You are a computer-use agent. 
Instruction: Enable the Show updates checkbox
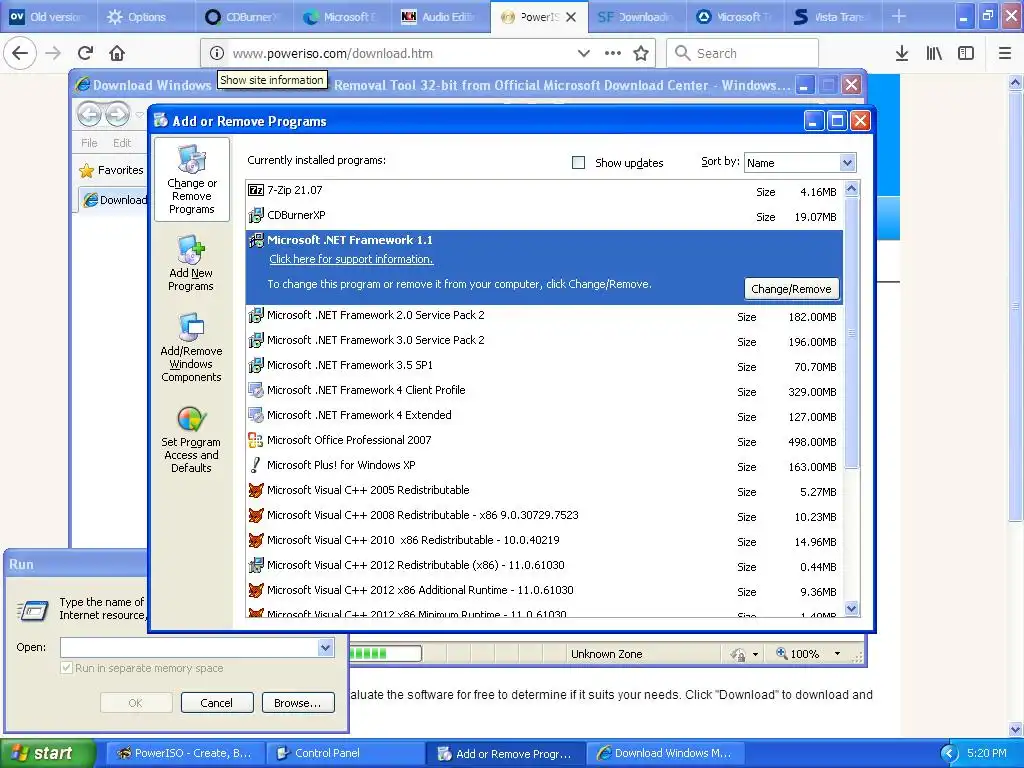click(x=579, y=163)
